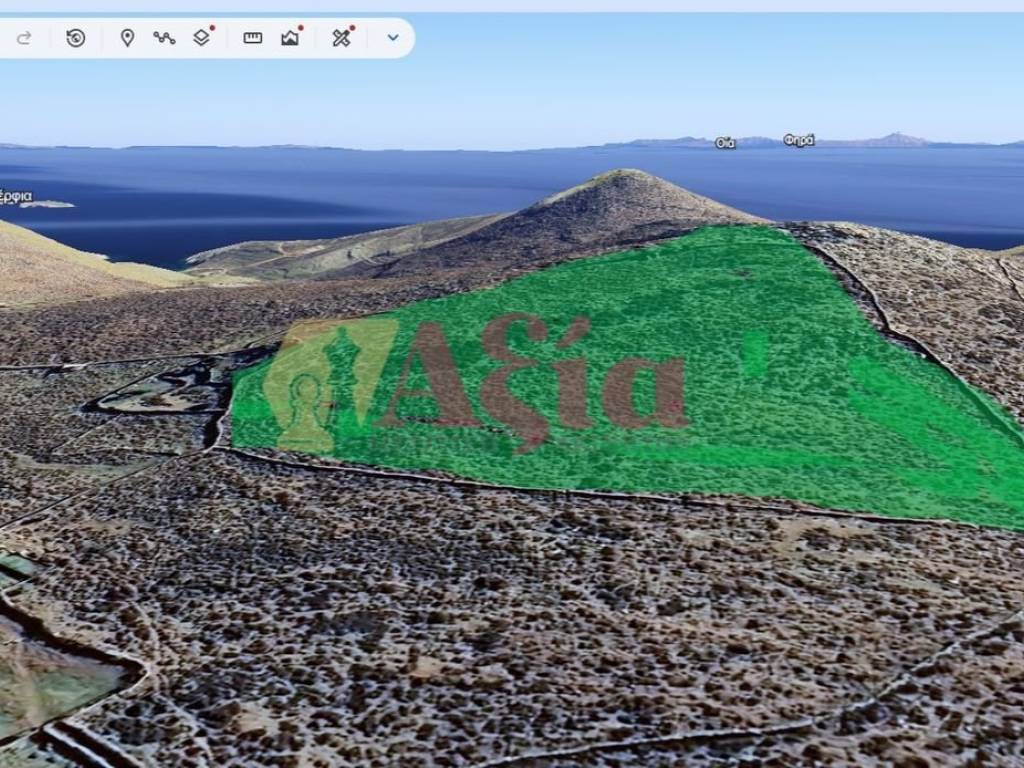Click the partially visible Σέρφια label
This screenshot has width=1024, height=768.
(x=15, y=196)
